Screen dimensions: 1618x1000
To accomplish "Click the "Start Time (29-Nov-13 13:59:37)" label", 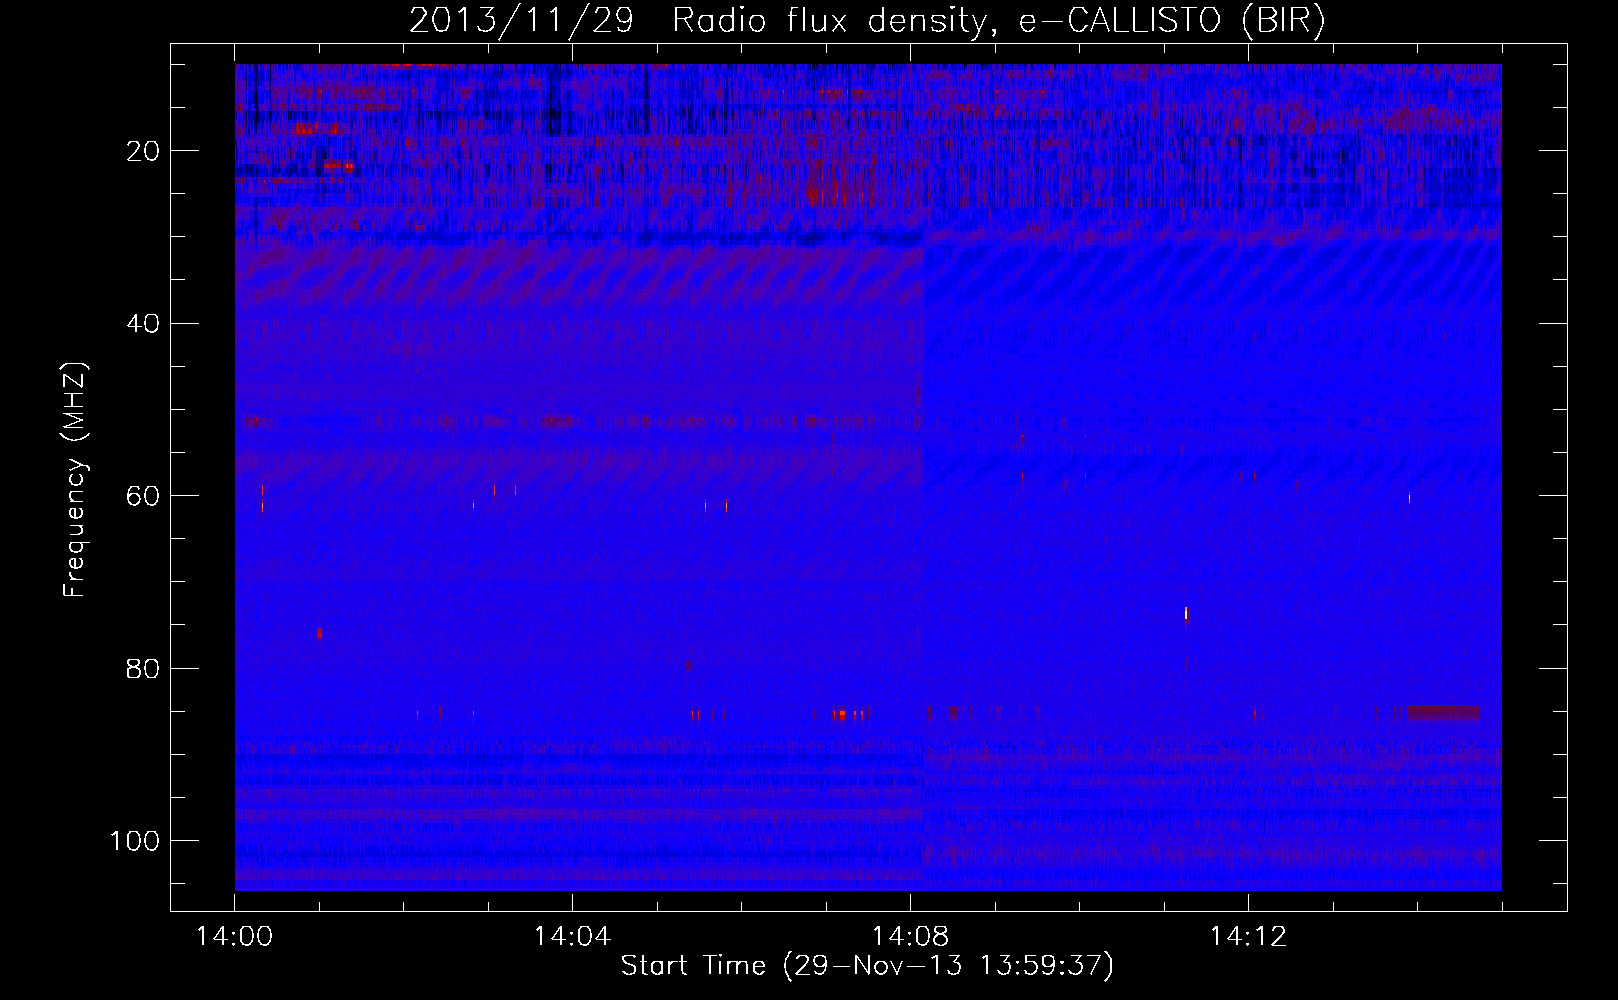I will tap(867, 966).
